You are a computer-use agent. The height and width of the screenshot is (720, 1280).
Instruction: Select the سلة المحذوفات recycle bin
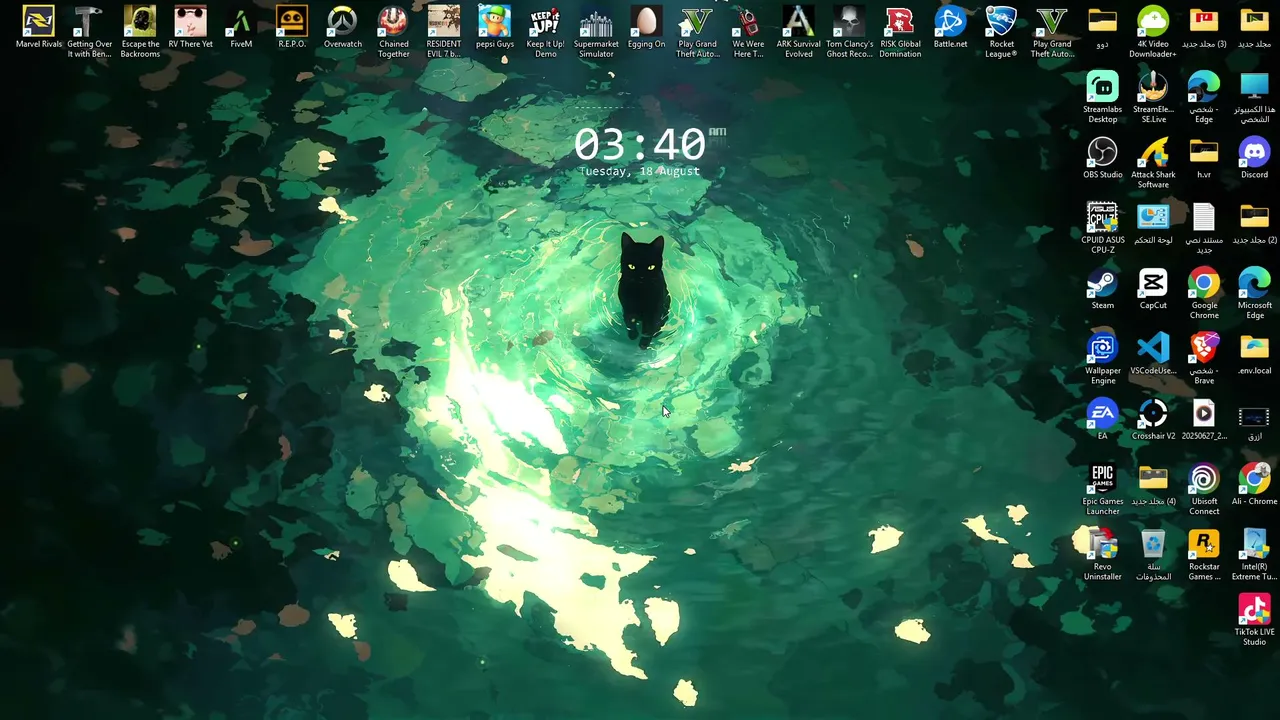point(1153,554)
